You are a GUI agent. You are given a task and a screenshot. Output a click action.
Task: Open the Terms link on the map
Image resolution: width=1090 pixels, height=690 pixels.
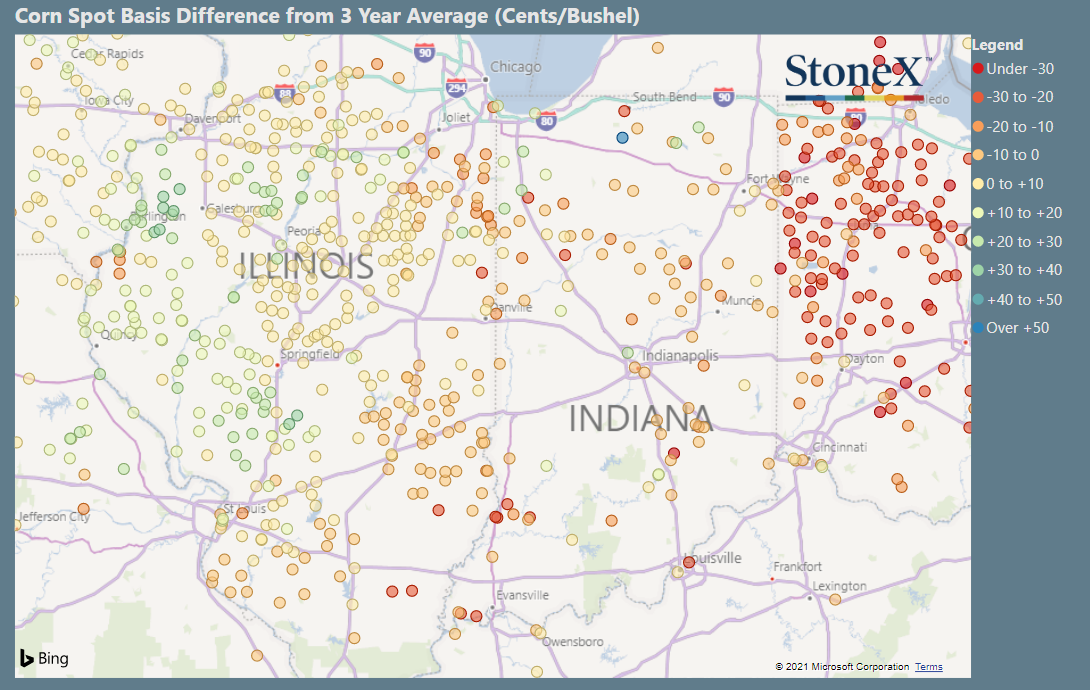coord(929,666)
